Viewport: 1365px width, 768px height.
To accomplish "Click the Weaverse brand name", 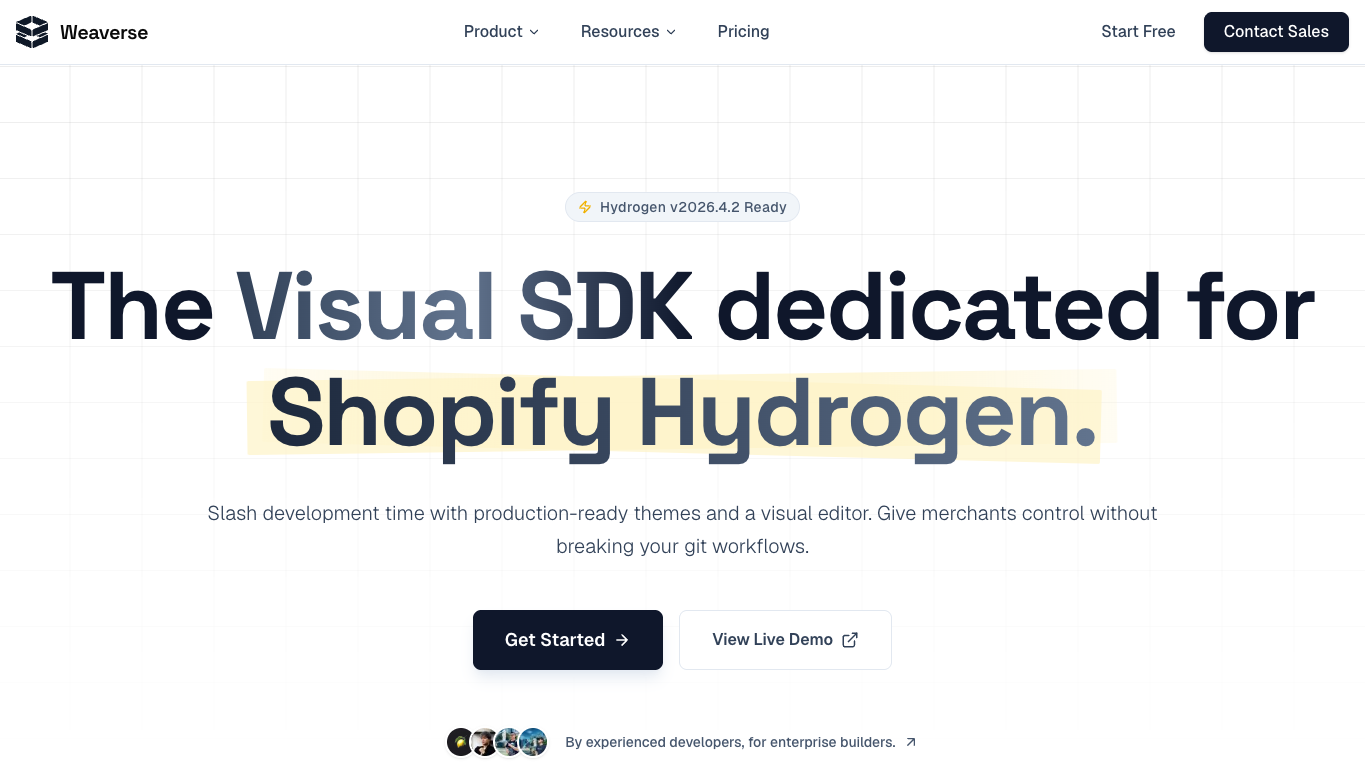I will coord(104,32).
